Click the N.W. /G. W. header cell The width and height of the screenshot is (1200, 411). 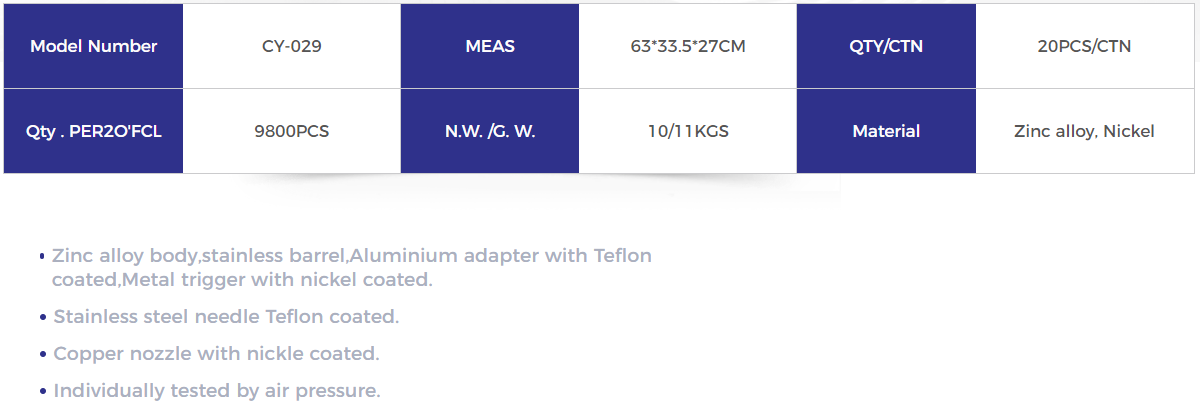coord(490,131)
